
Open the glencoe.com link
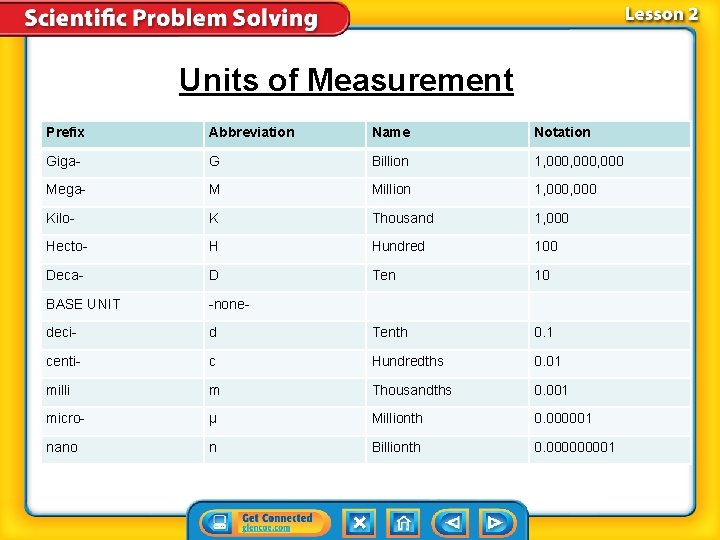tap(266, 528)
